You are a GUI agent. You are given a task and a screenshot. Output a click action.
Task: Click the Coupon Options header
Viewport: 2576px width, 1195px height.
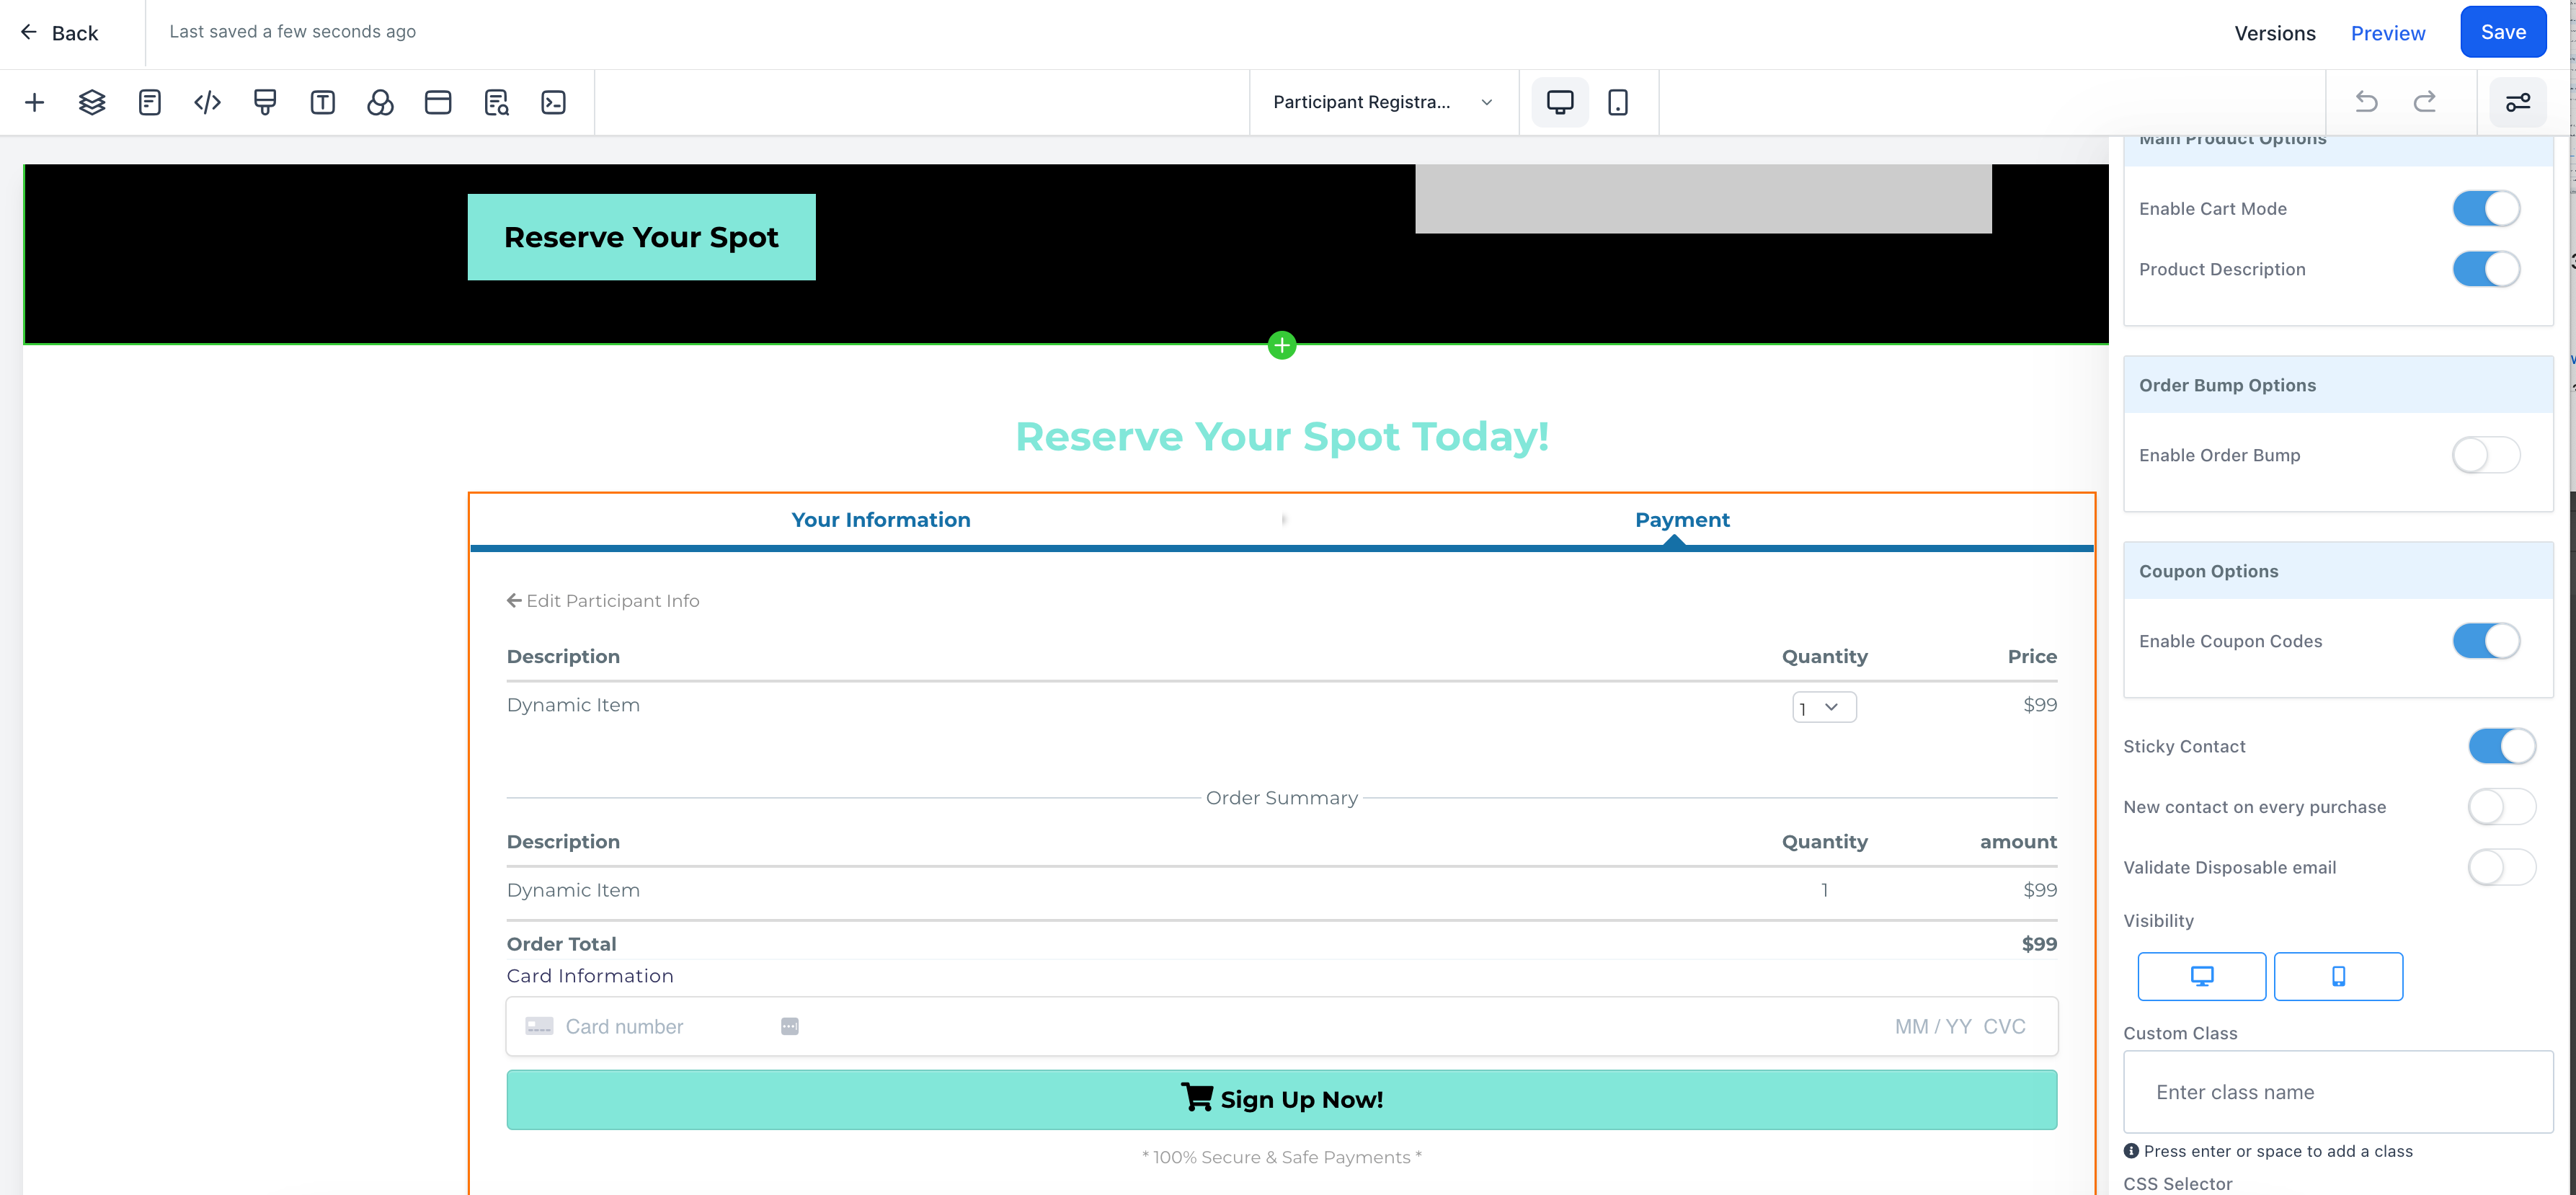(2338, 571)
